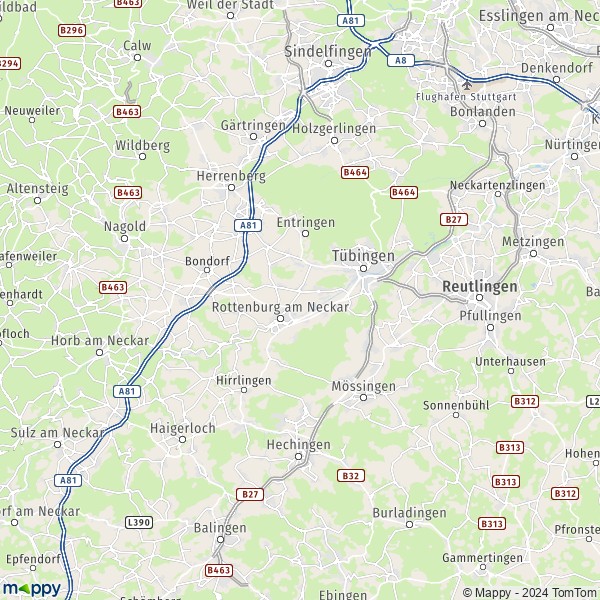600x600 pixels.
Task: Select the Nagold town marker
Action: (124, 238)
